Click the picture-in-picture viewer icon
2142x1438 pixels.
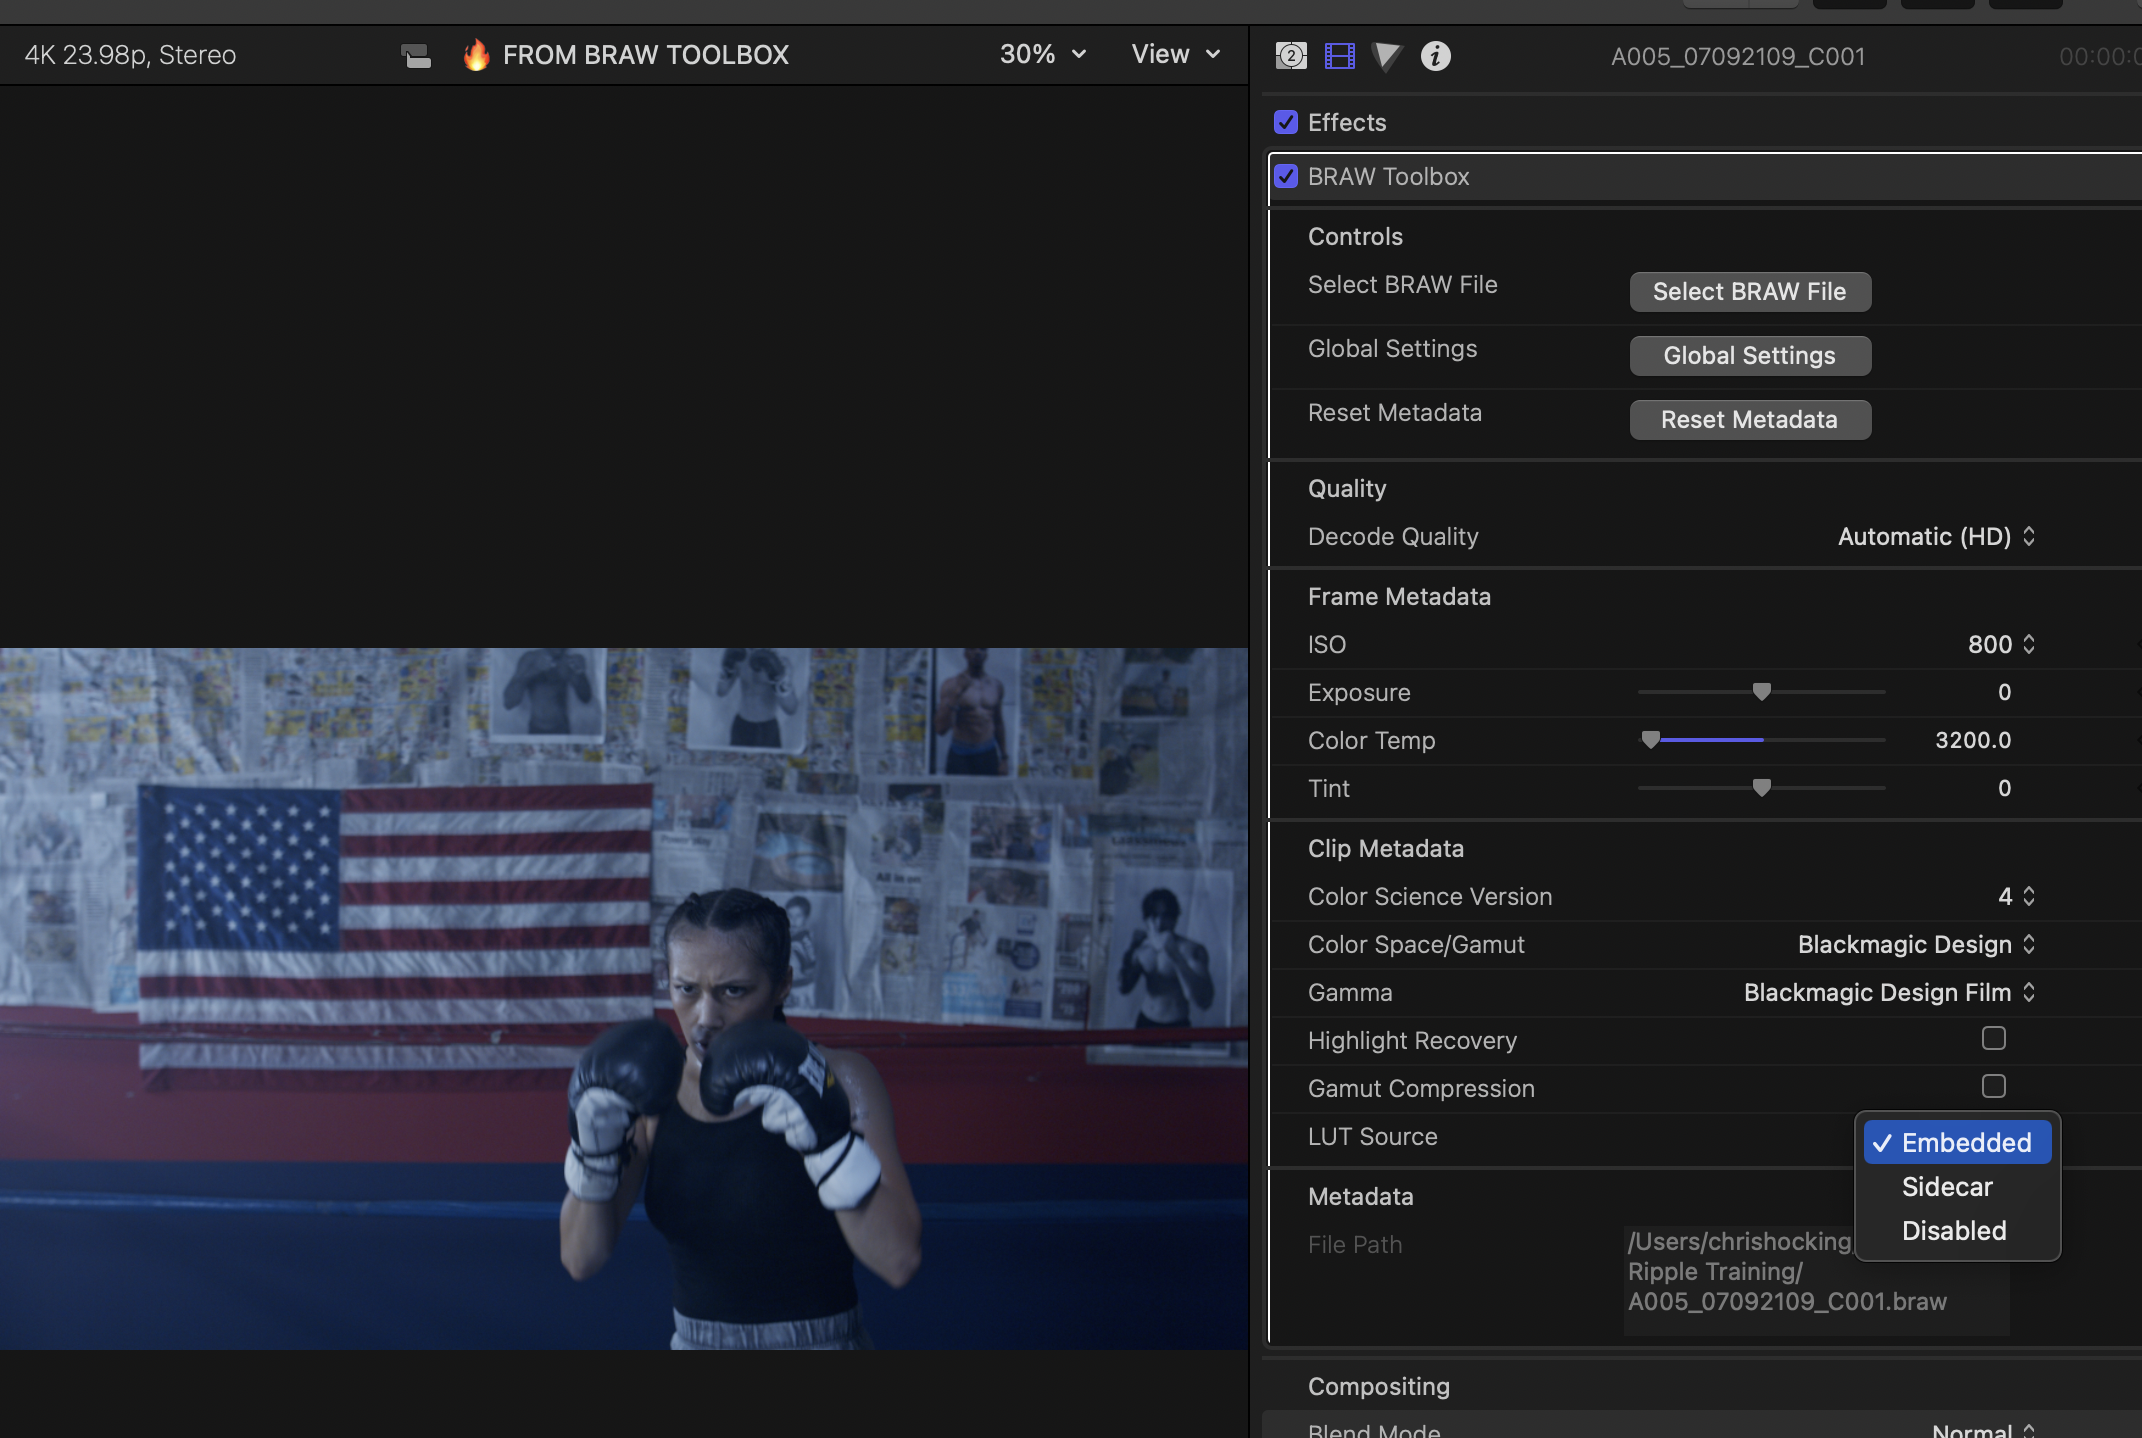(416, 56)
